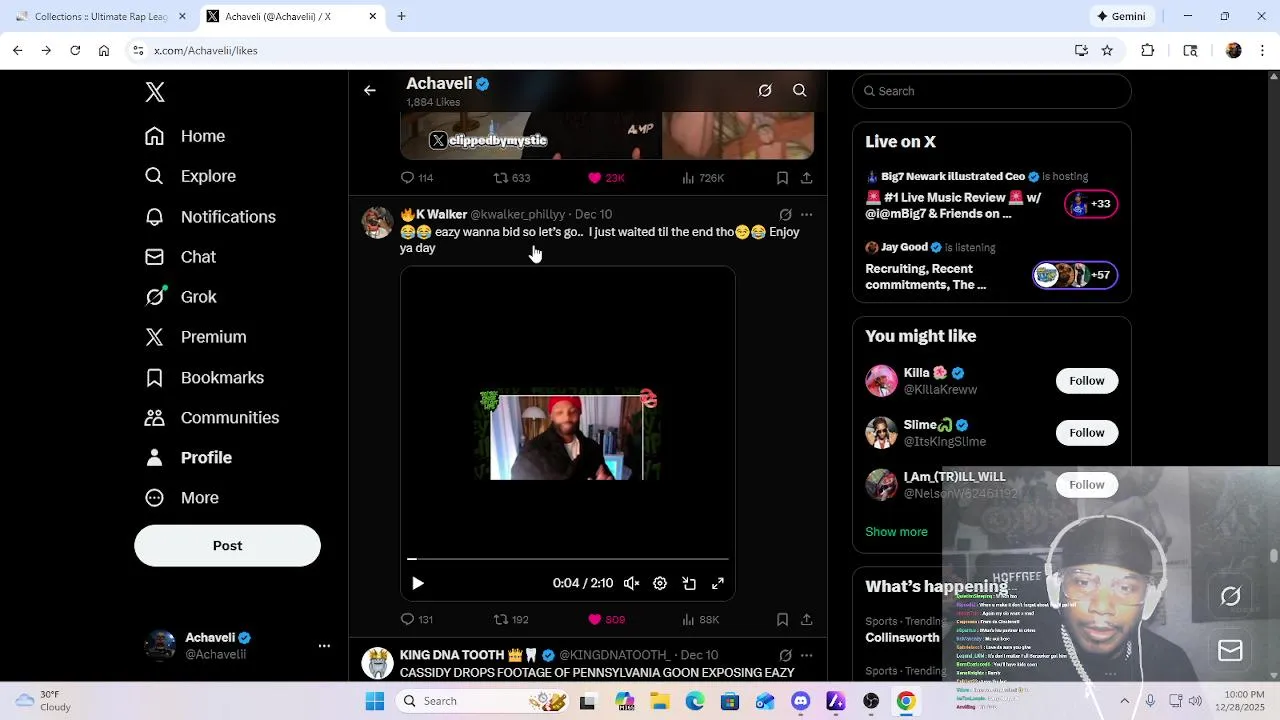This screenshot has width=1280, height=720.
Task: Open Explore in the sidebar
Action: (190, 176)
